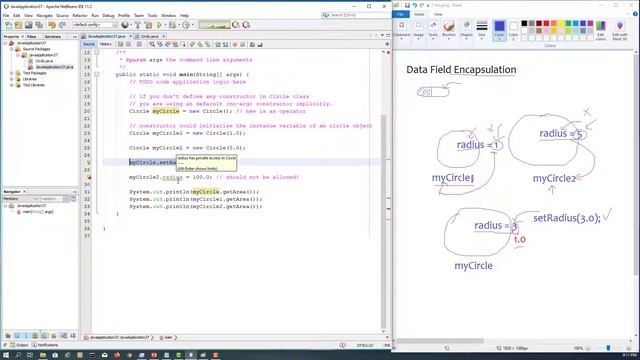This screenshot has width=640, height=360.
Task: Open the Paint File tab
Action: coord(400,14)
